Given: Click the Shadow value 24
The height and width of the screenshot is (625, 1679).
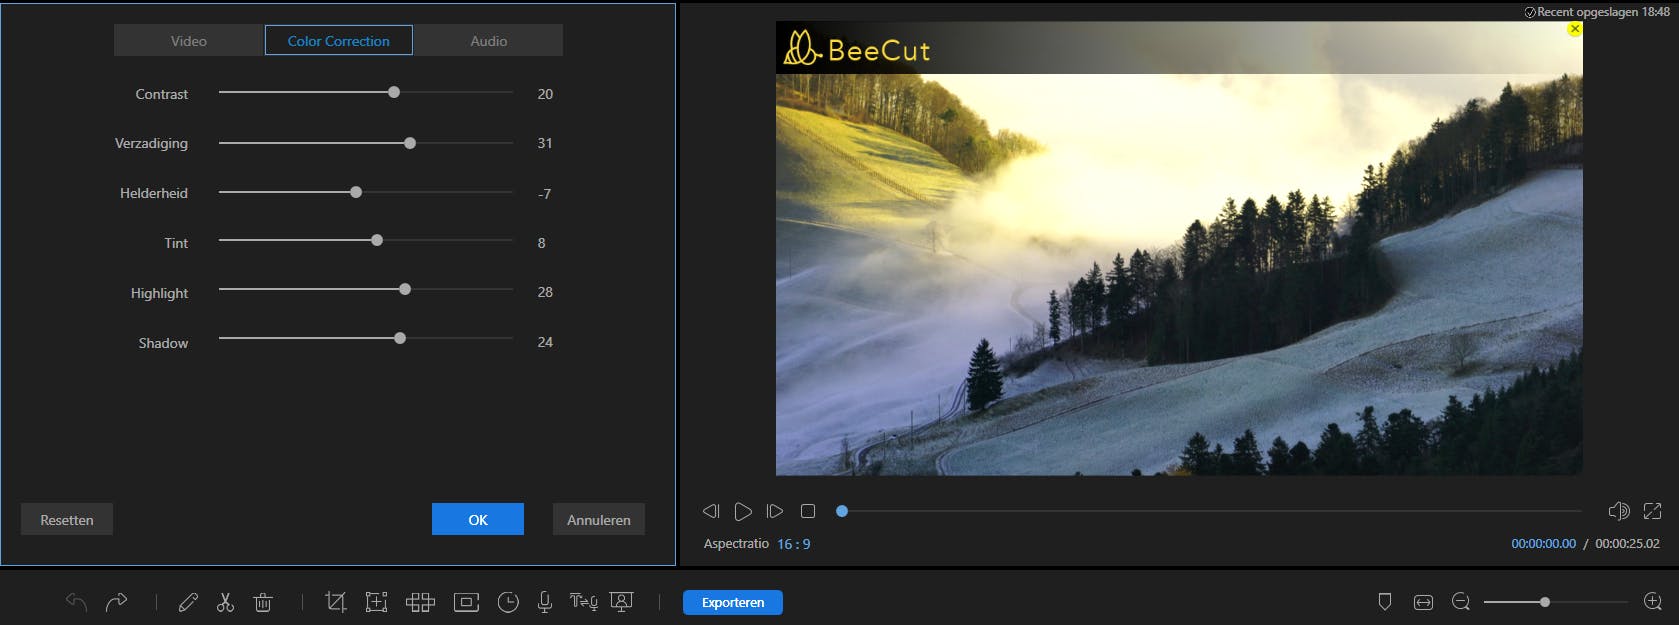Looking at the screenshot, I should click(545, 342).
